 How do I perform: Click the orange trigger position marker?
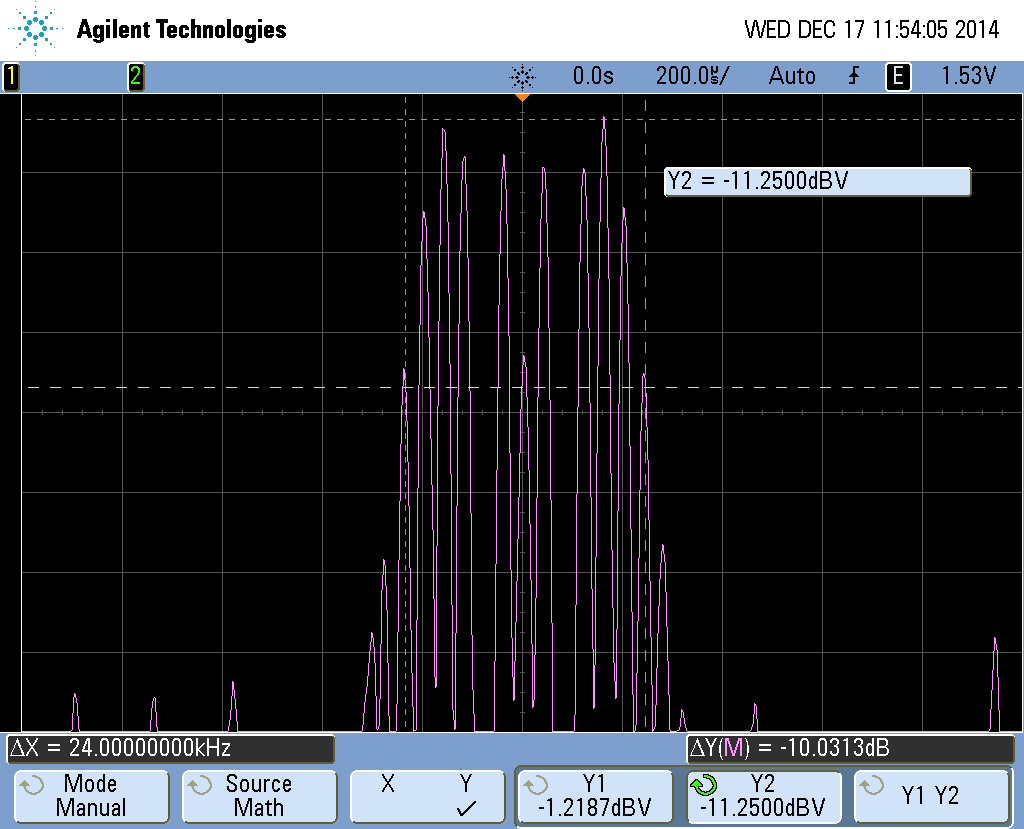(x=521, y=99)
